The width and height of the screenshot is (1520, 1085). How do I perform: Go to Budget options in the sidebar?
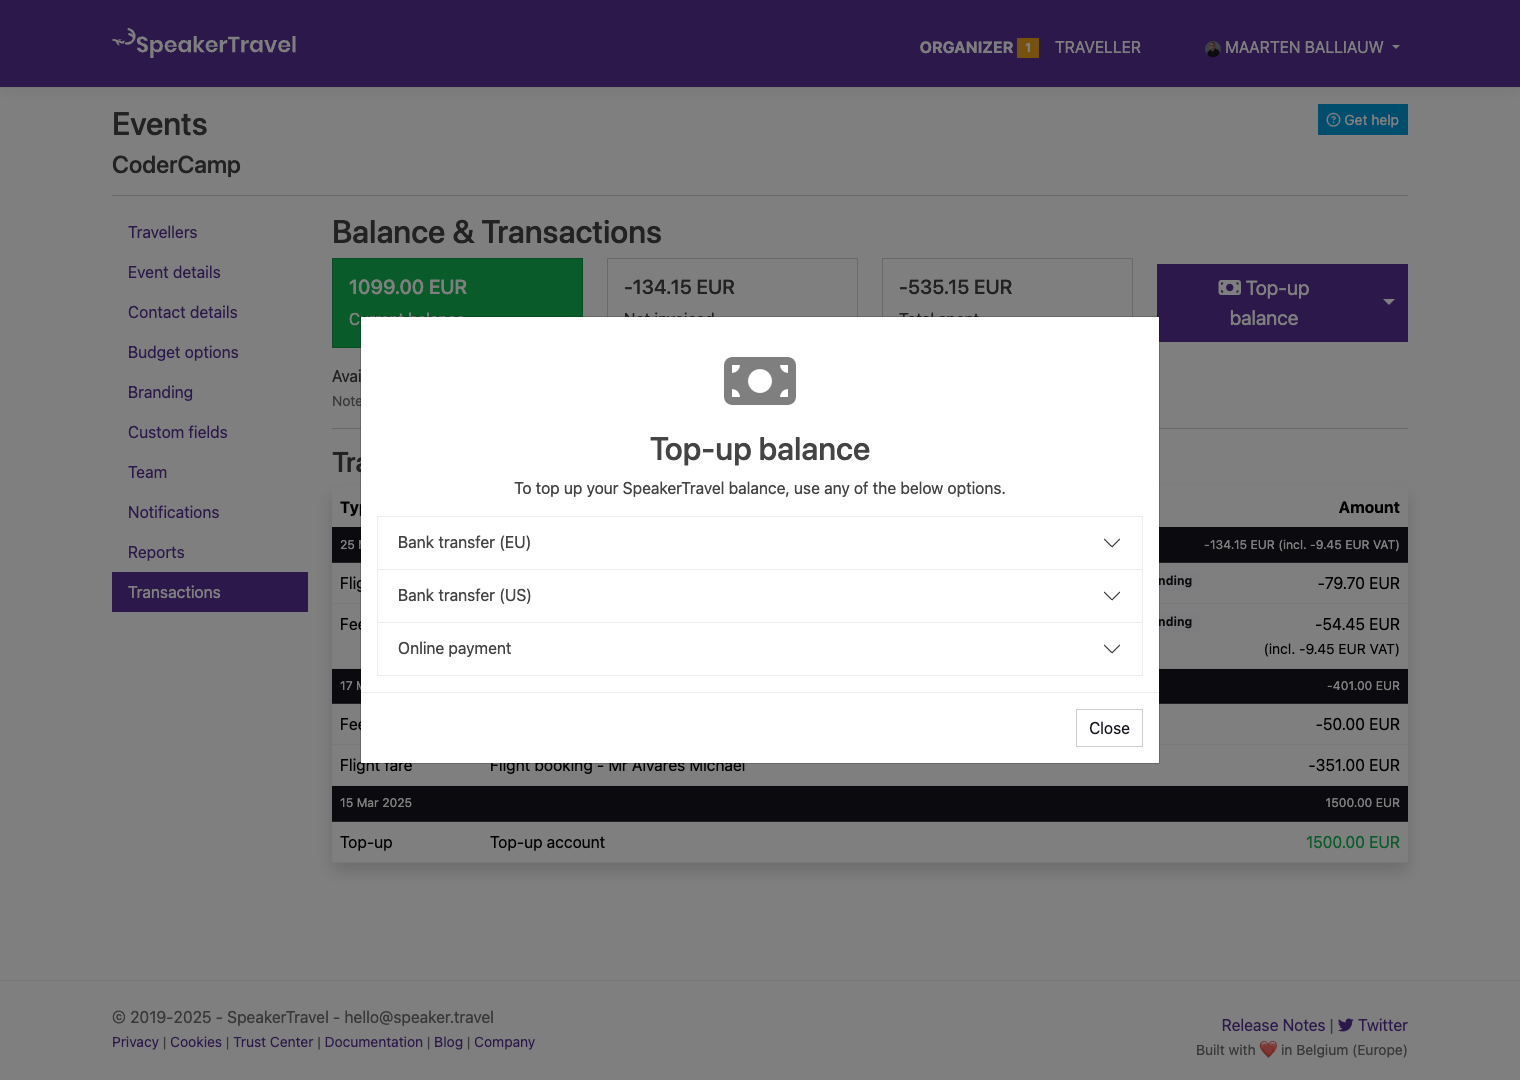tap(183, 352)
